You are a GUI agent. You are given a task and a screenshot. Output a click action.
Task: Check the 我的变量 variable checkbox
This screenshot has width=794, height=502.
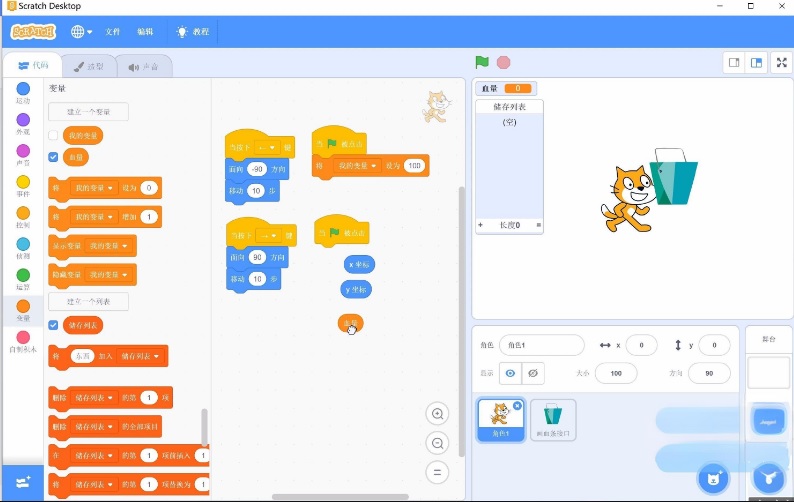tap(54, 134)
